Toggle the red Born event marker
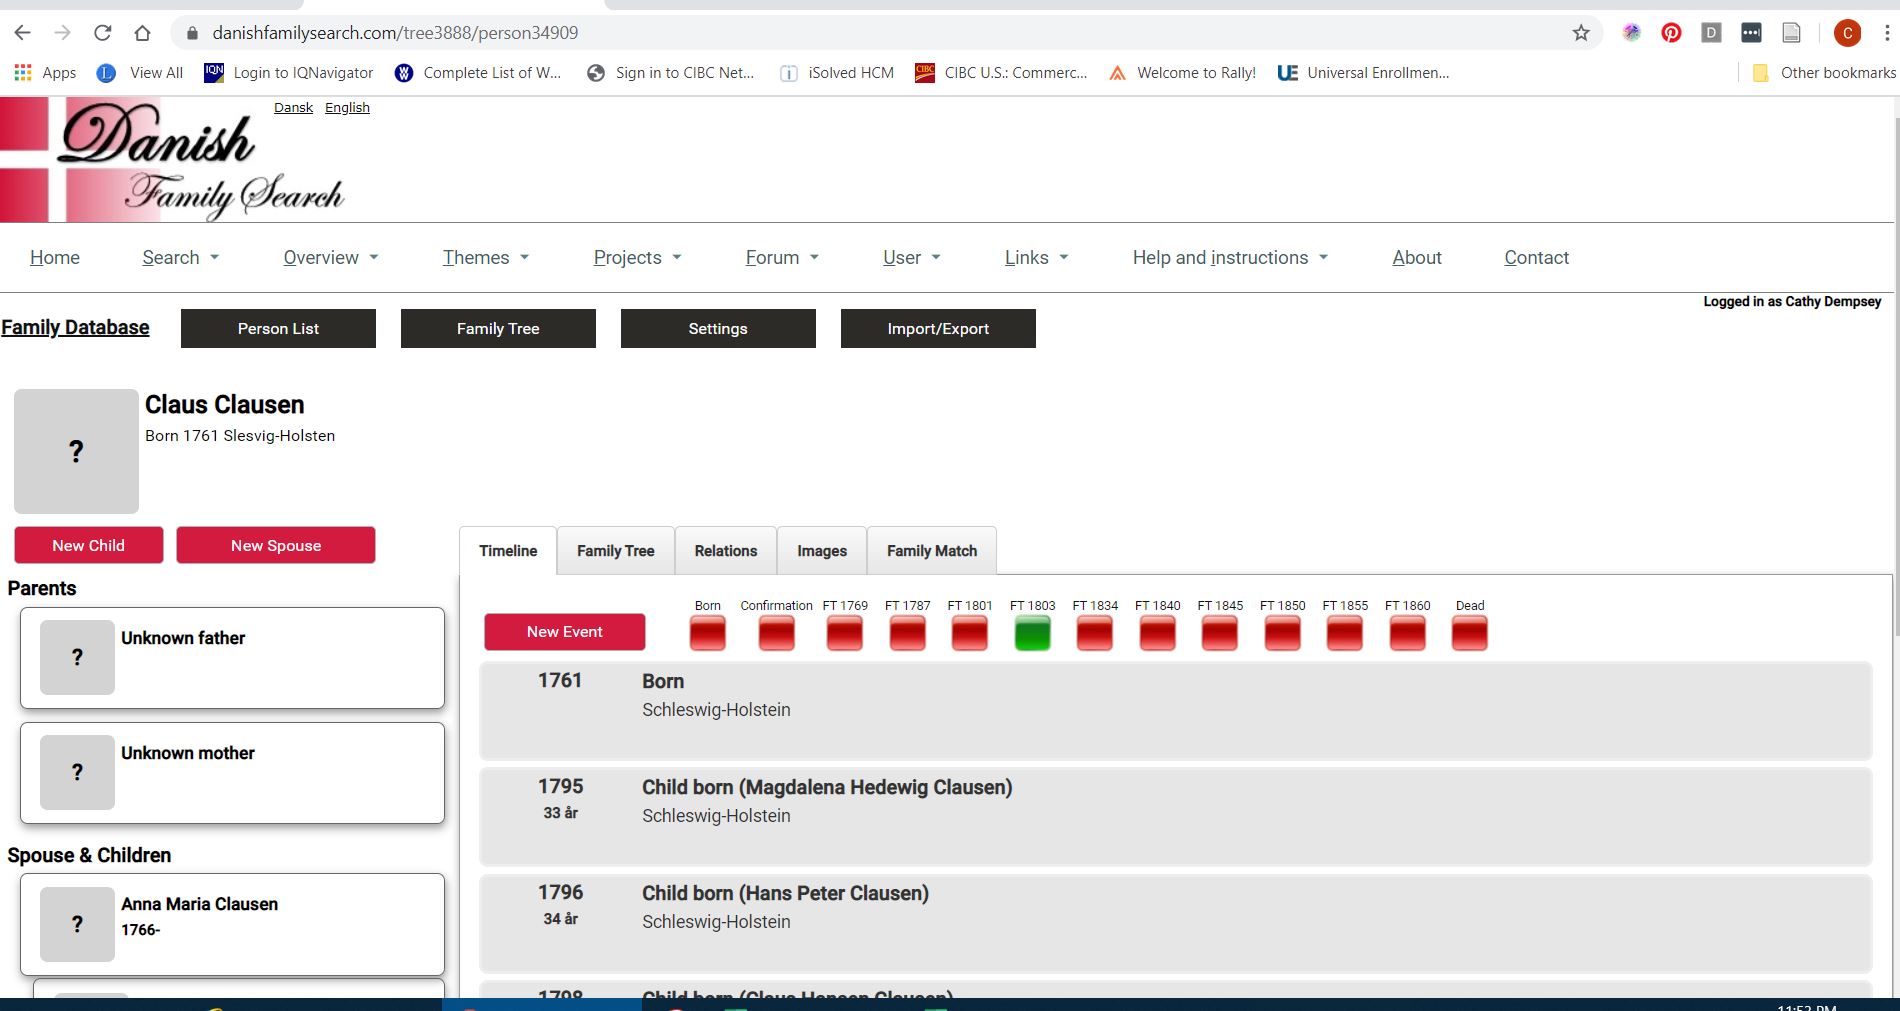This screenshot has width=1900, height=1011. pos(707,633)
